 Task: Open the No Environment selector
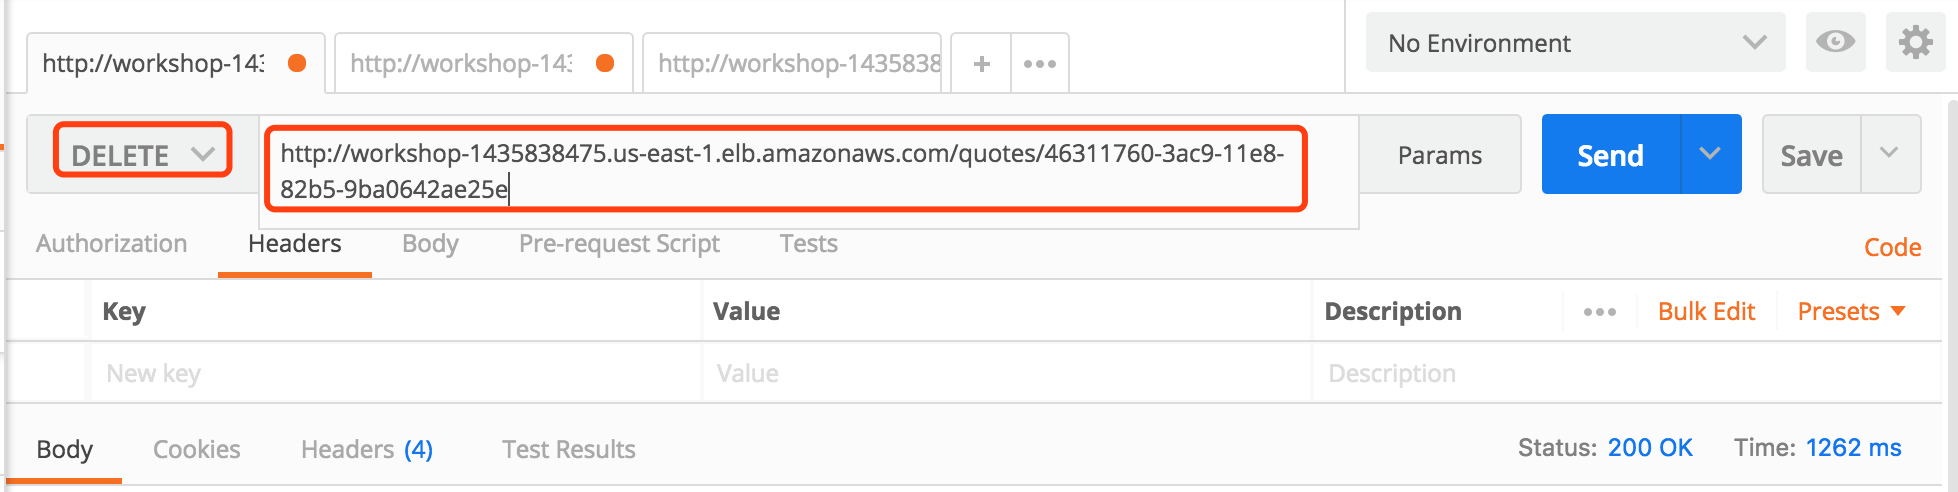1575,43
